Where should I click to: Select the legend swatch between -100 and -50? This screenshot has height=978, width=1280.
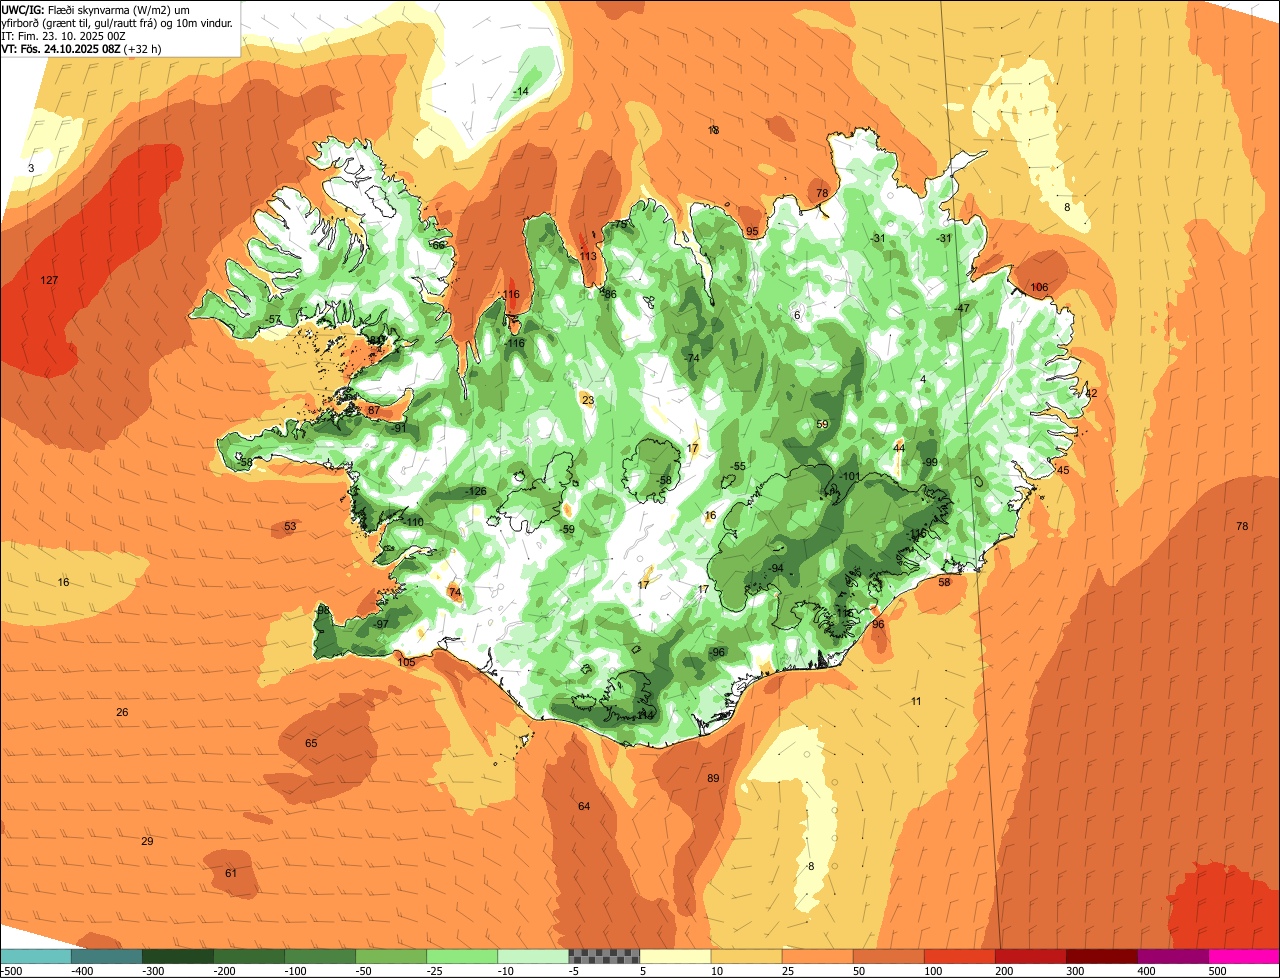pyautogui.click(x=319, y=956)
